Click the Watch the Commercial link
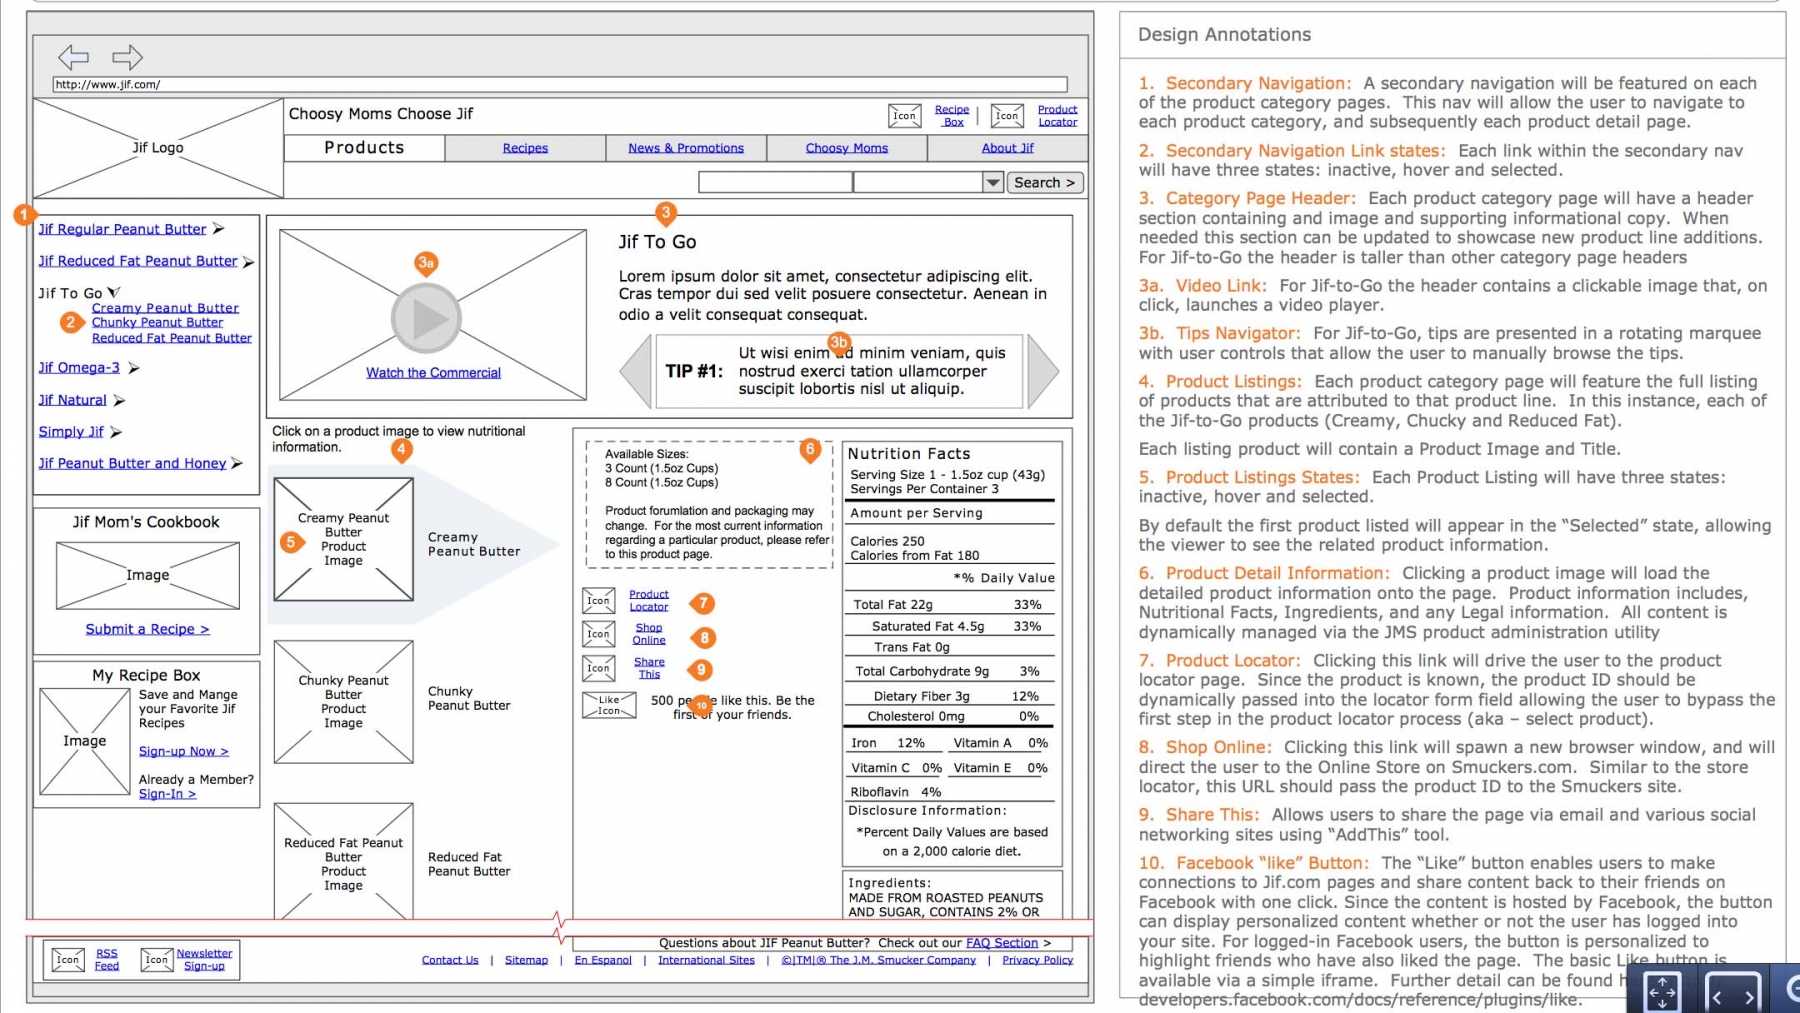Image resolution: width=1800 pixels, height=1013 pixels. click(433, 373)
